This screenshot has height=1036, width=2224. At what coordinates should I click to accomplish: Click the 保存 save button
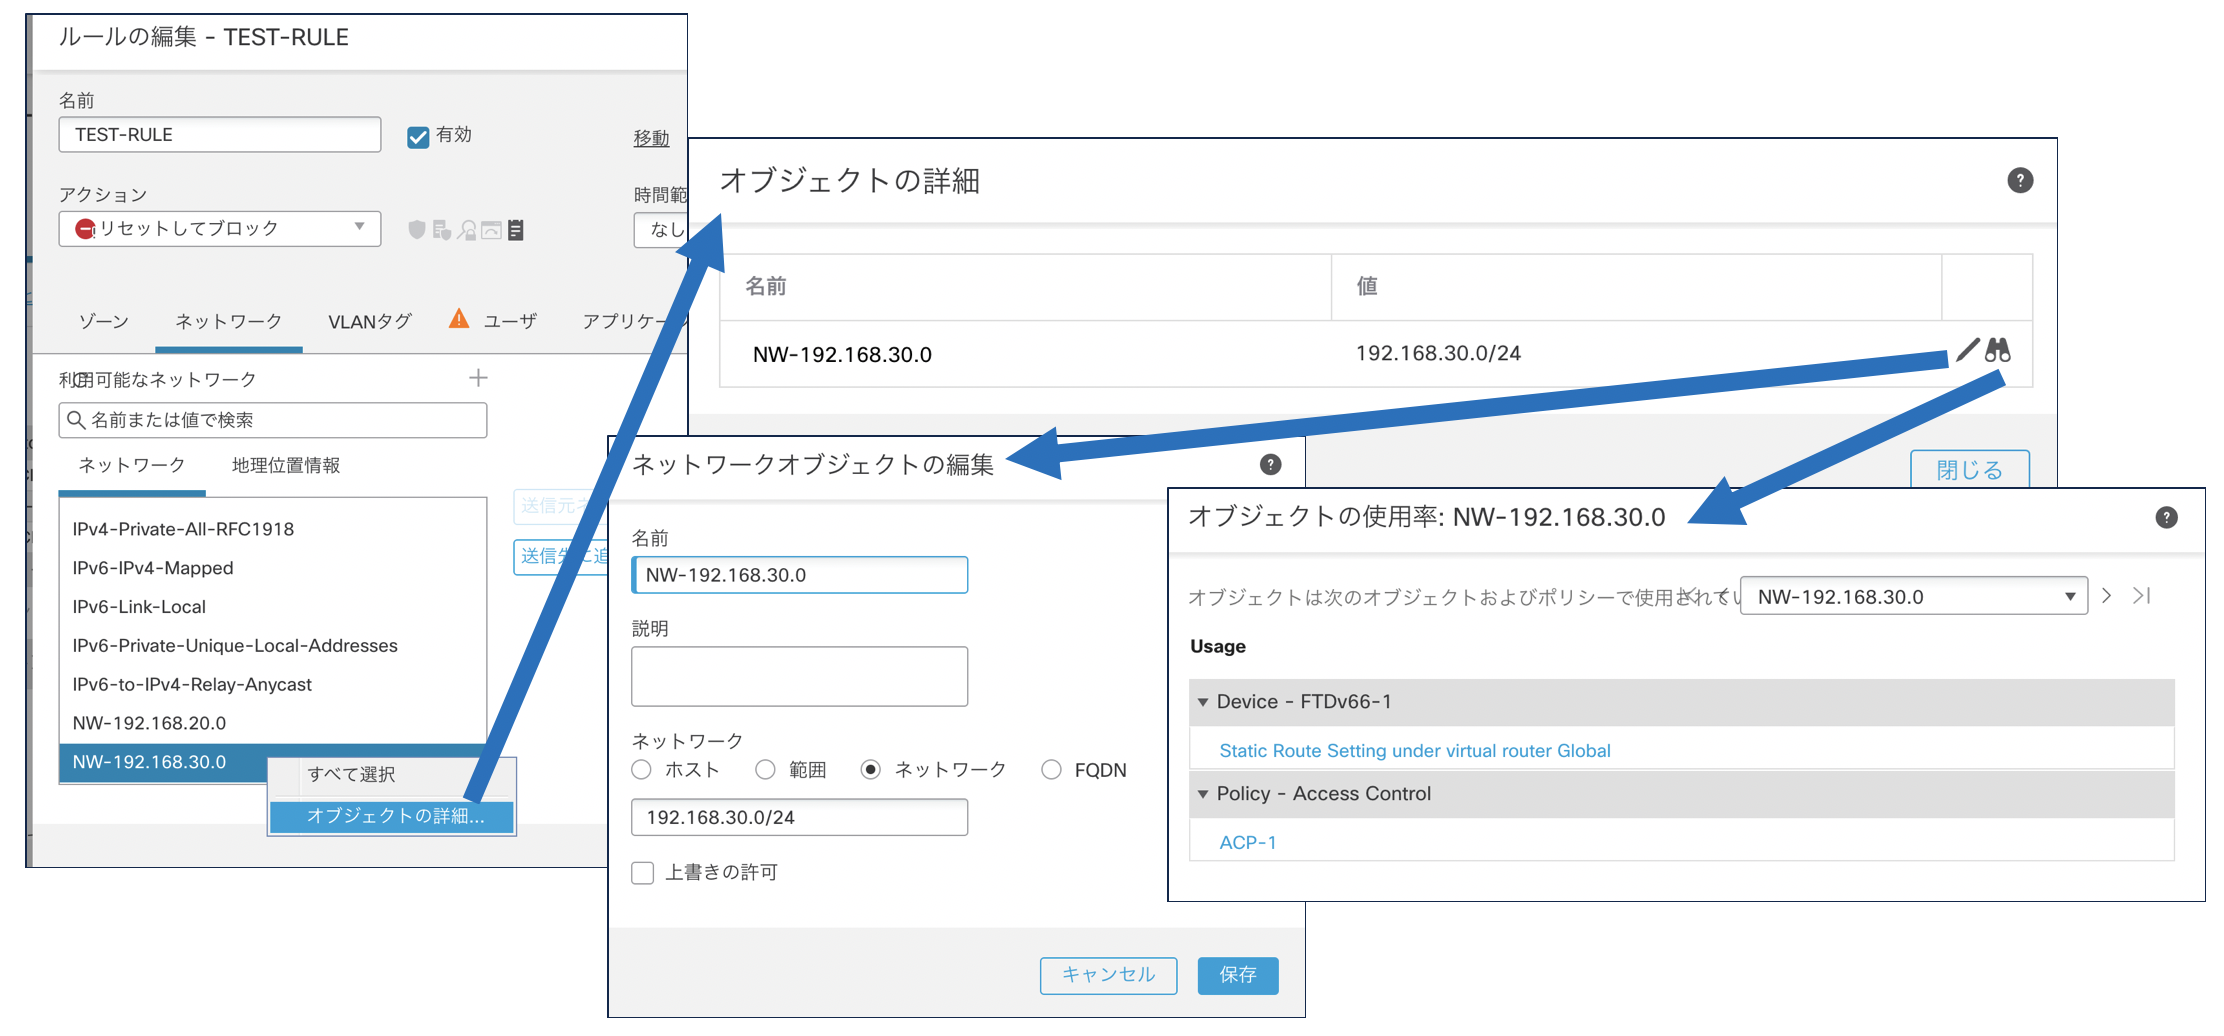[1237, 975]
